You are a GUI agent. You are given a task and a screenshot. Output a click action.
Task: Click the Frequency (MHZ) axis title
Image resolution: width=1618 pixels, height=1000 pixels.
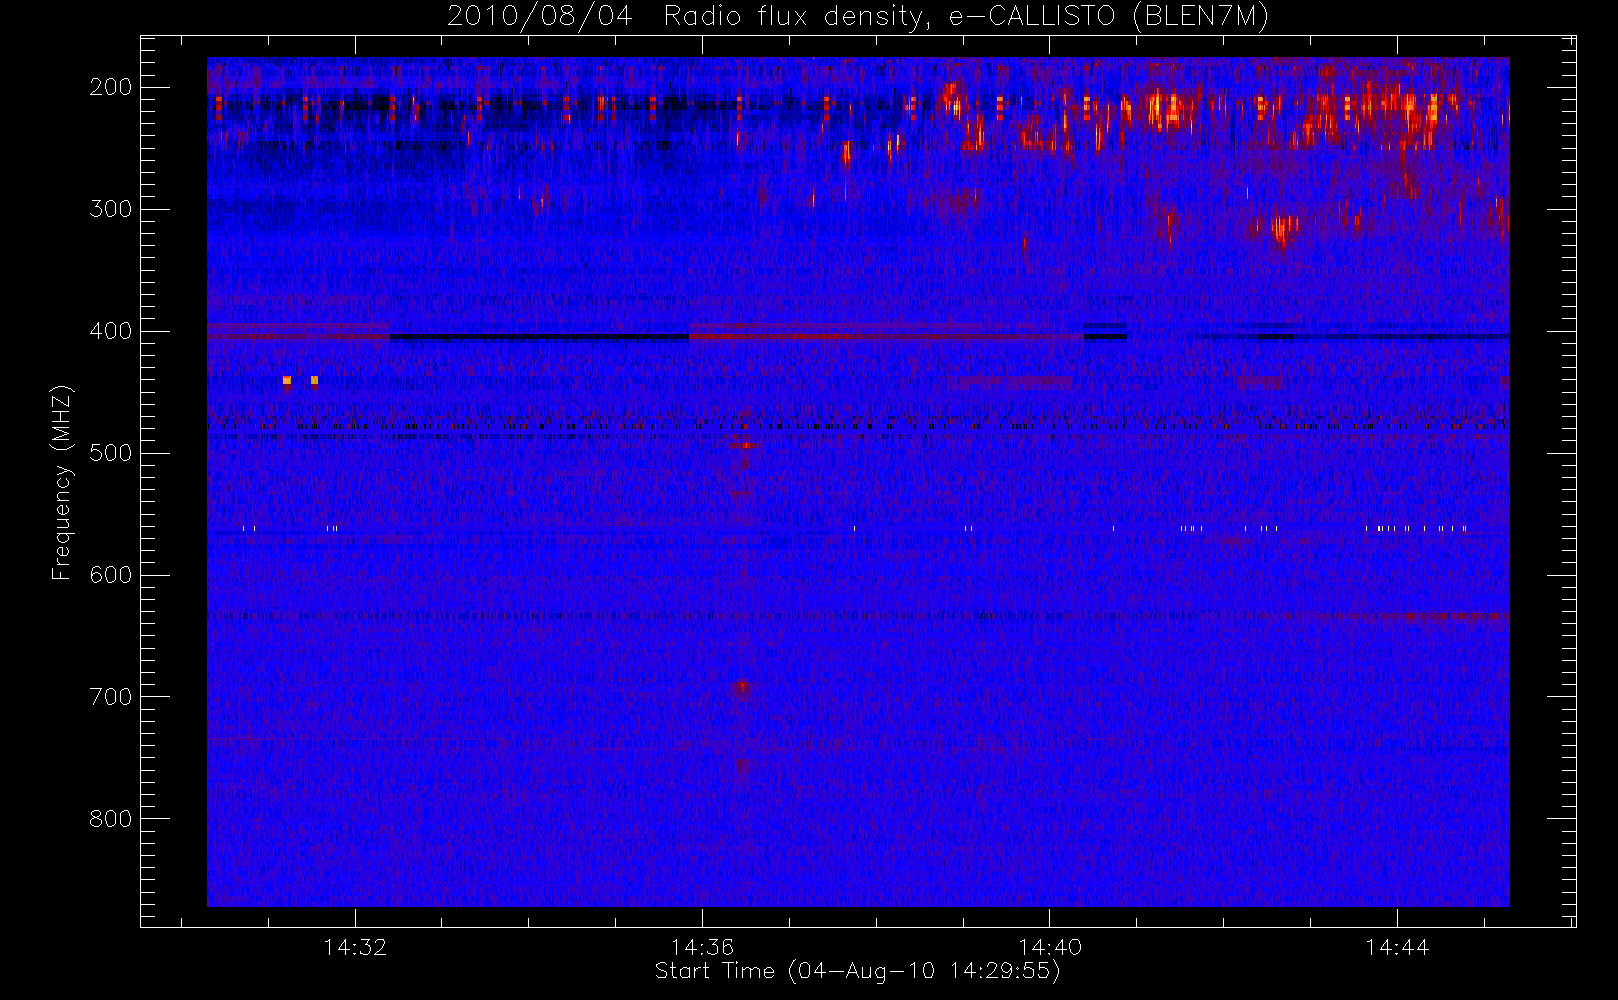point(62,482)
